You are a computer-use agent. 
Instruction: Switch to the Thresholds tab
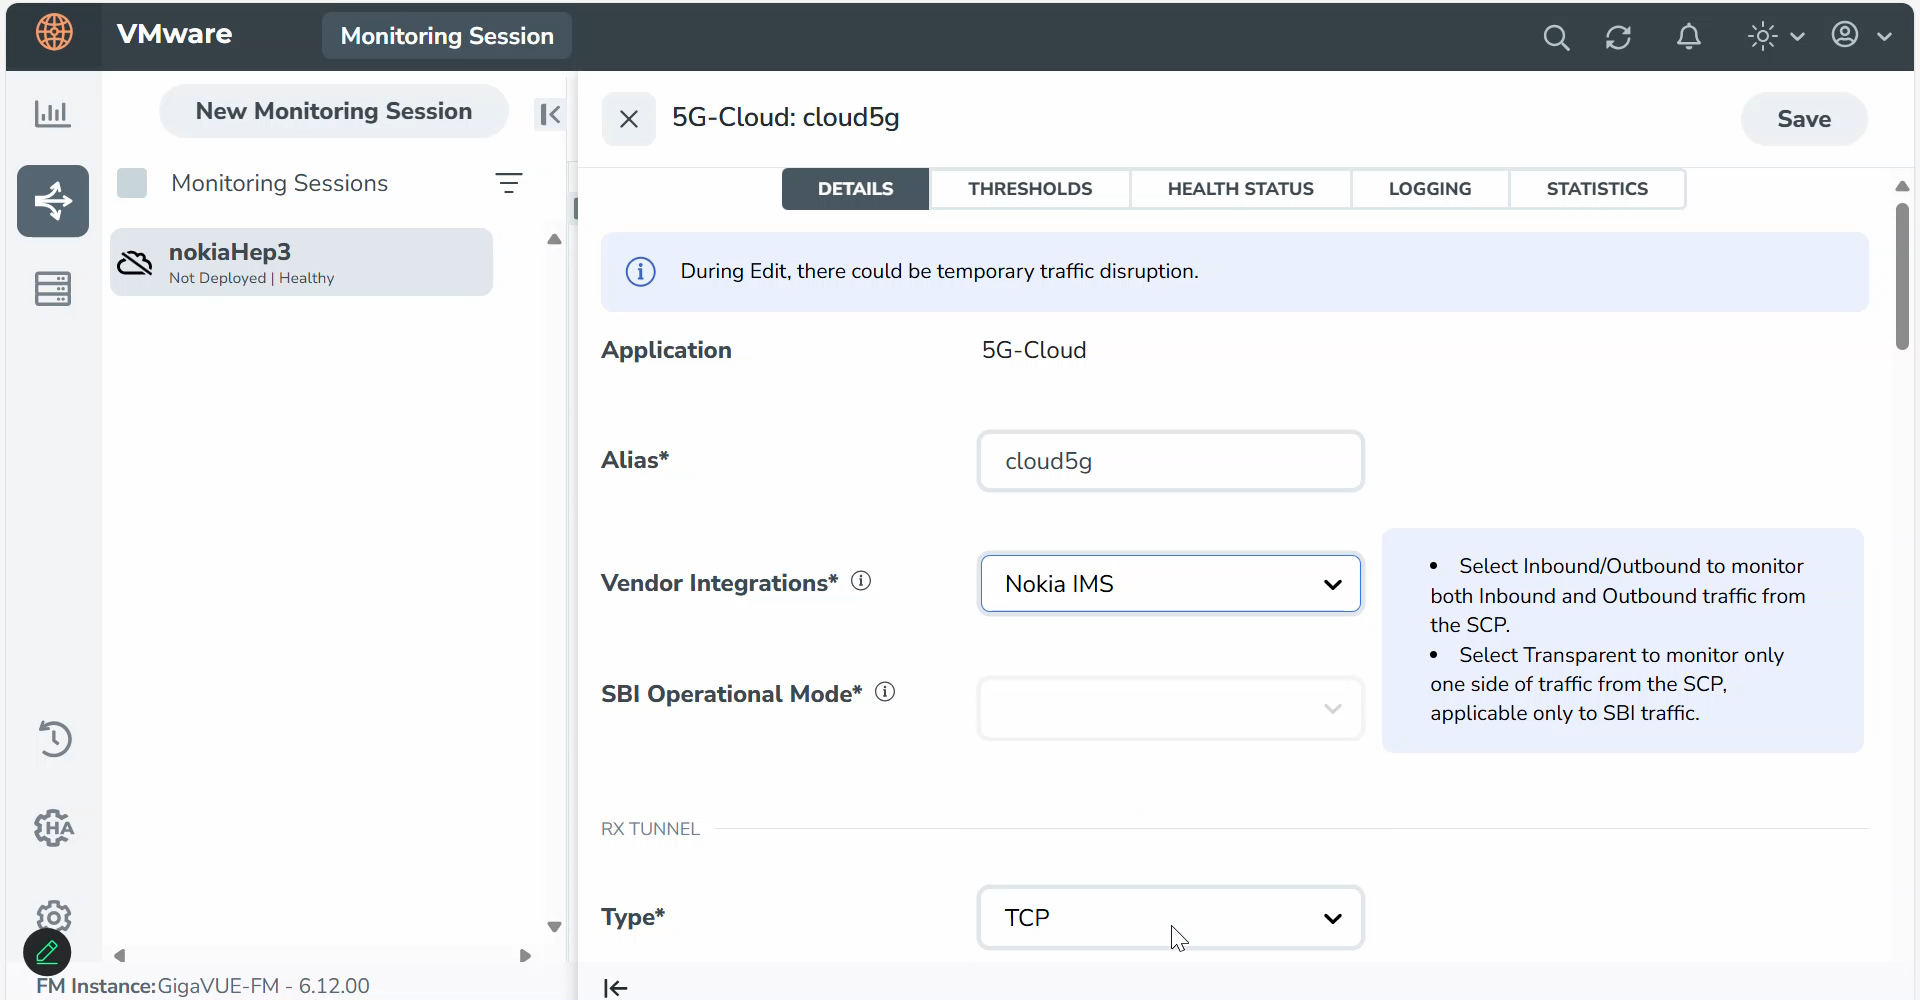pyautogui.click(x=1030, y=189)
